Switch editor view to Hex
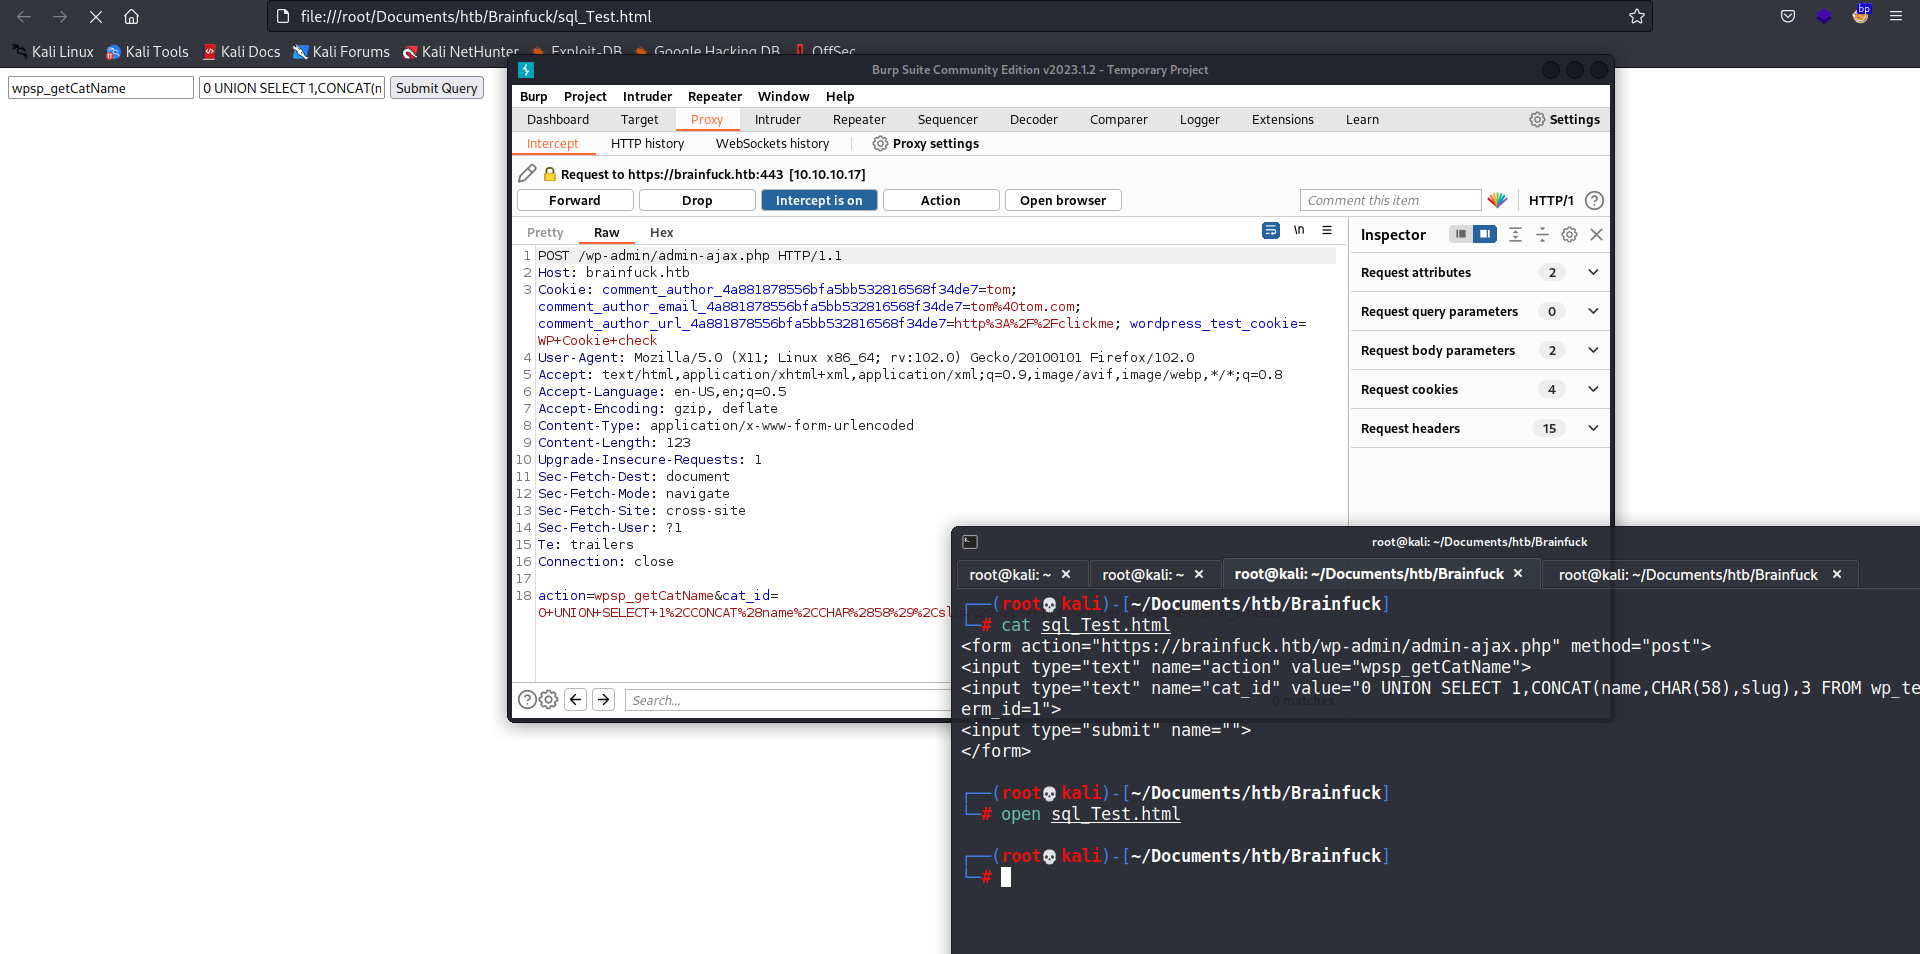1920x954 pixels. pyautogui.click(x=661, y=232)
